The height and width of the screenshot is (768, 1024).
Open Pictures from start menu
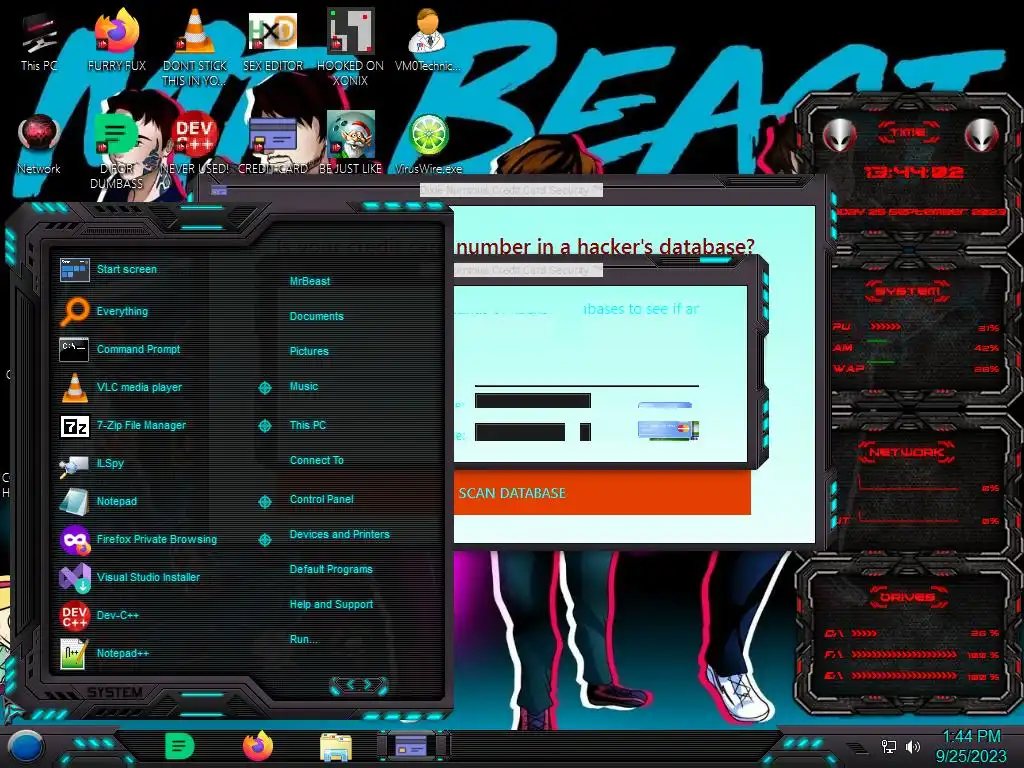pos(309,351)
